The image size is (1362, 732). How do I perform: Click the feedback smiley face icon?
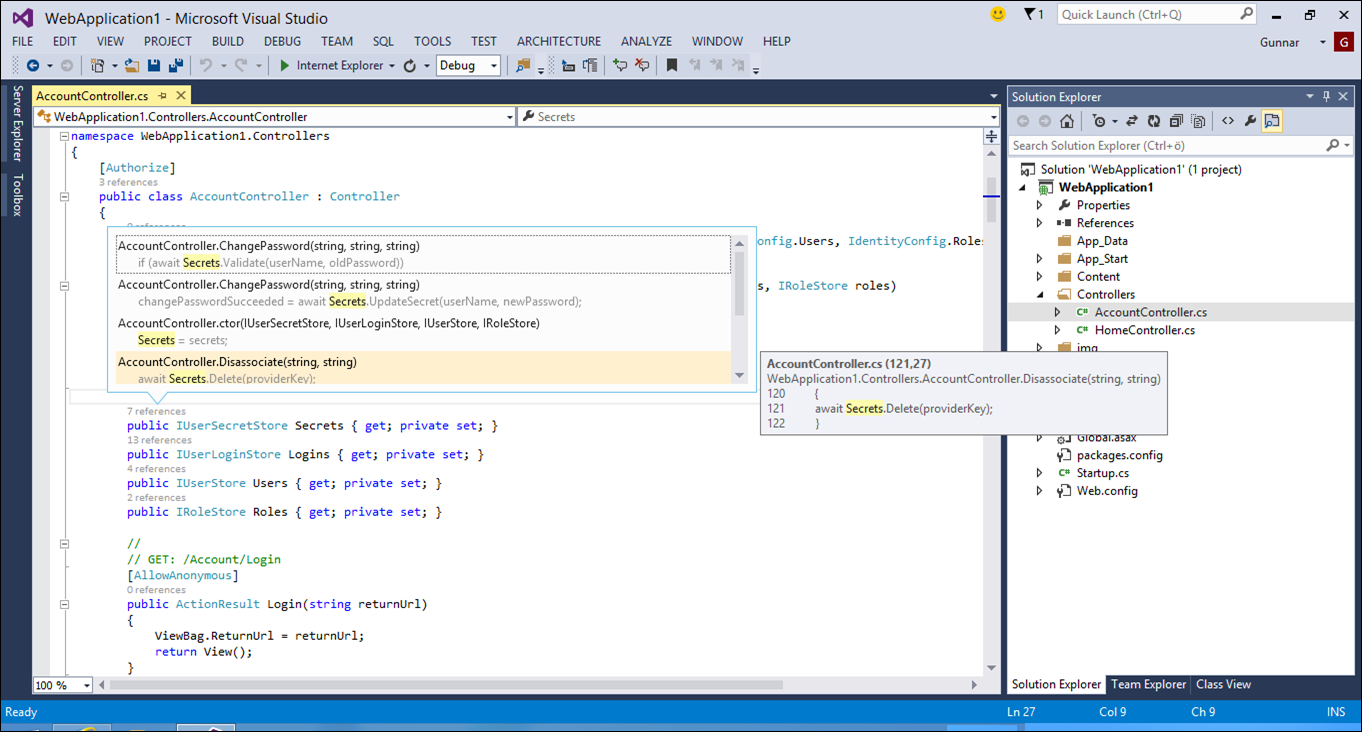click(x=997, y=15)
